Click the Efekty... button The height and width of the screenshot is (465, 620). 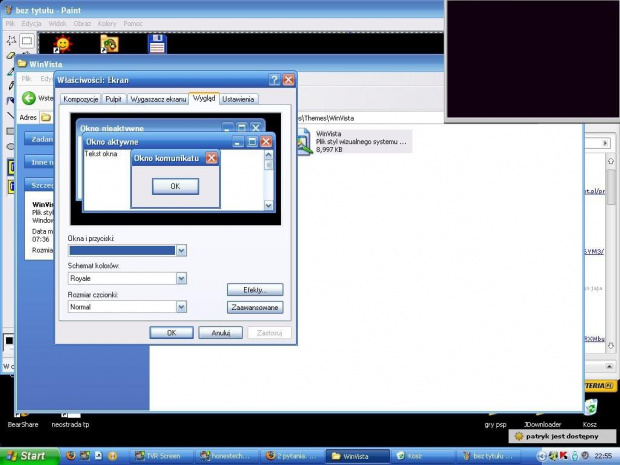[x=255, y=289]
